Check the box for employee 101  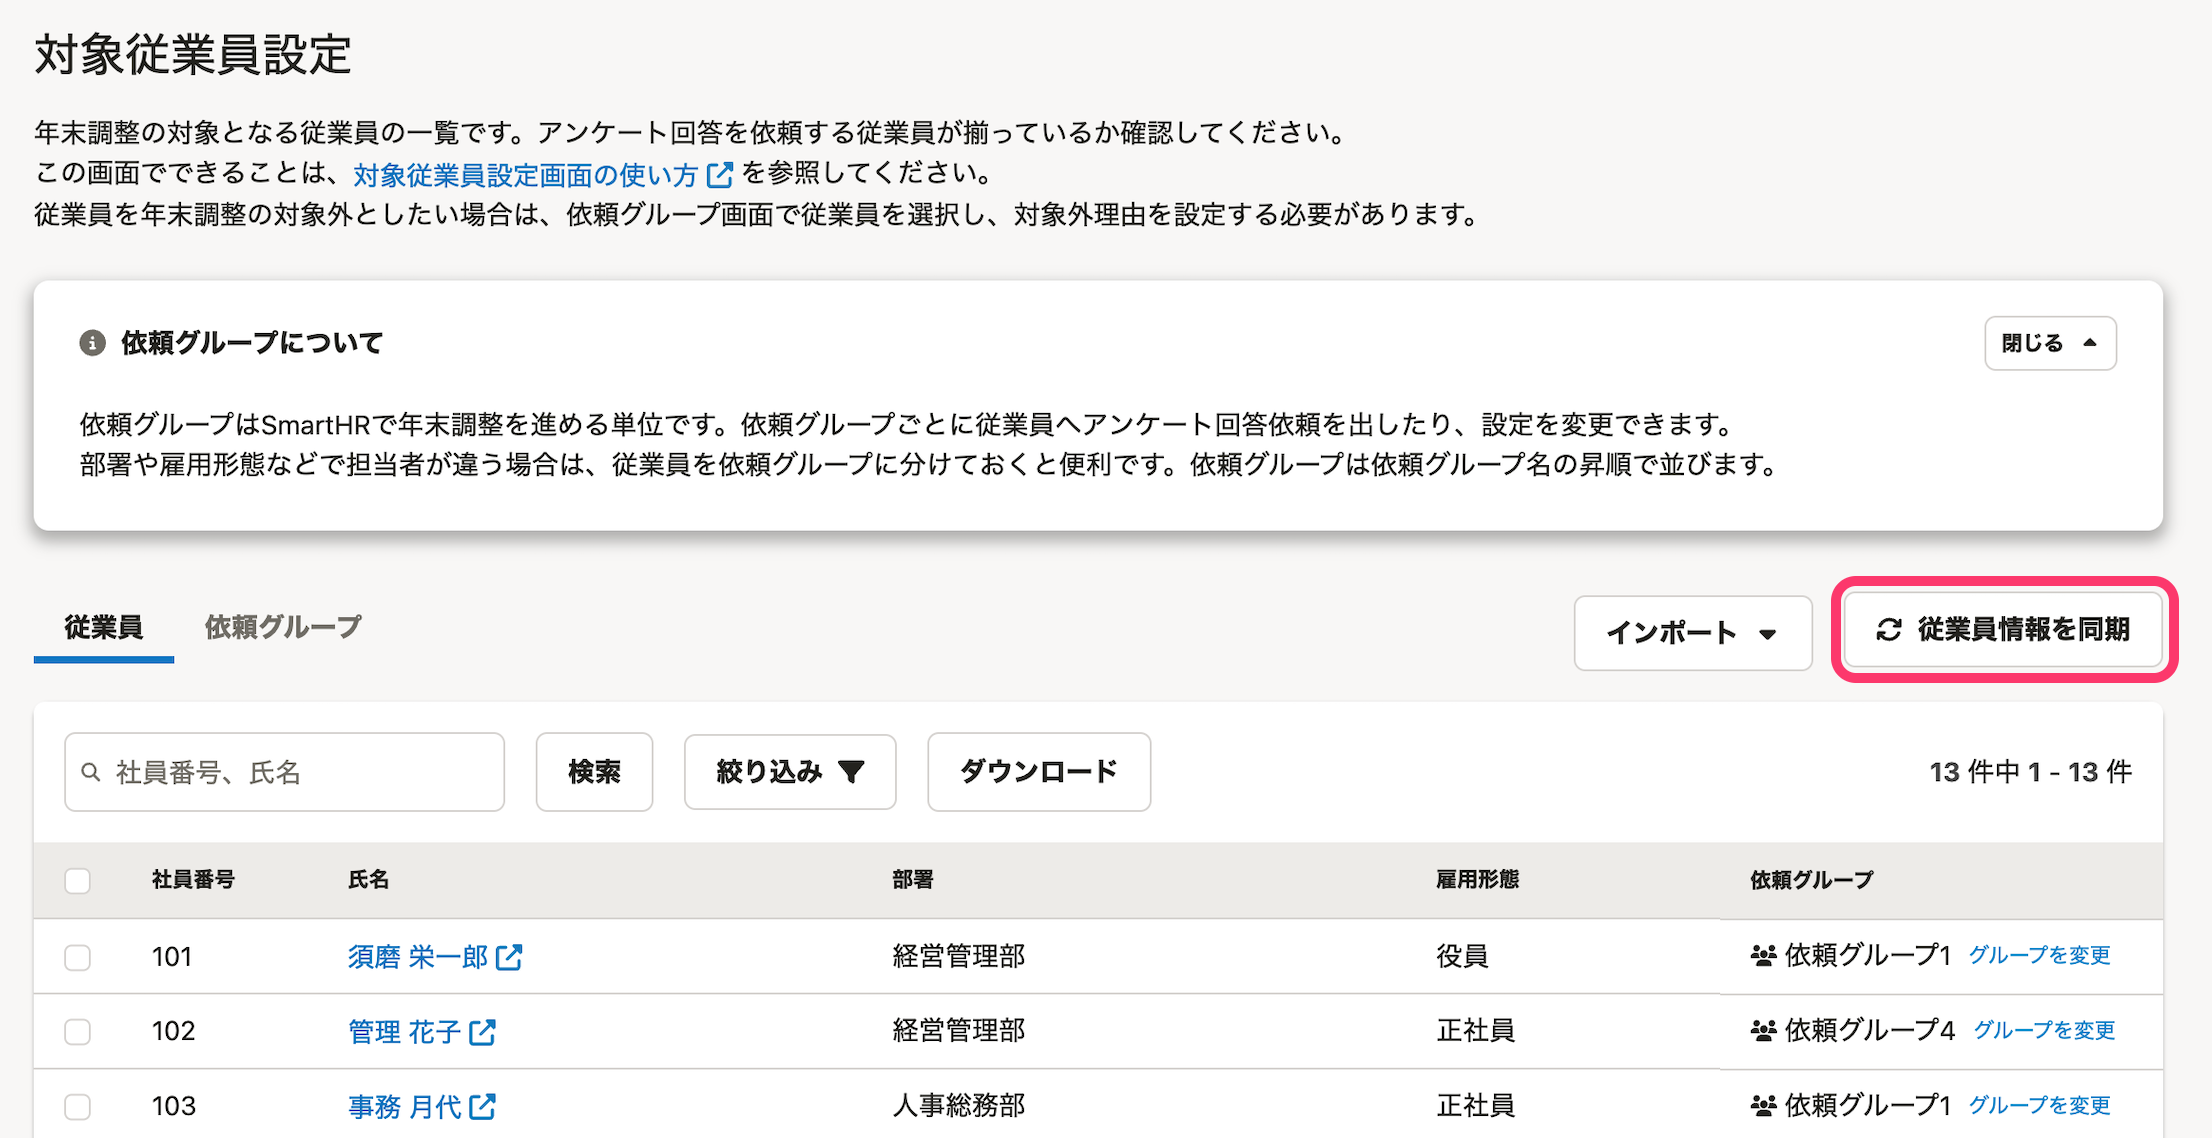click(78, 957)
